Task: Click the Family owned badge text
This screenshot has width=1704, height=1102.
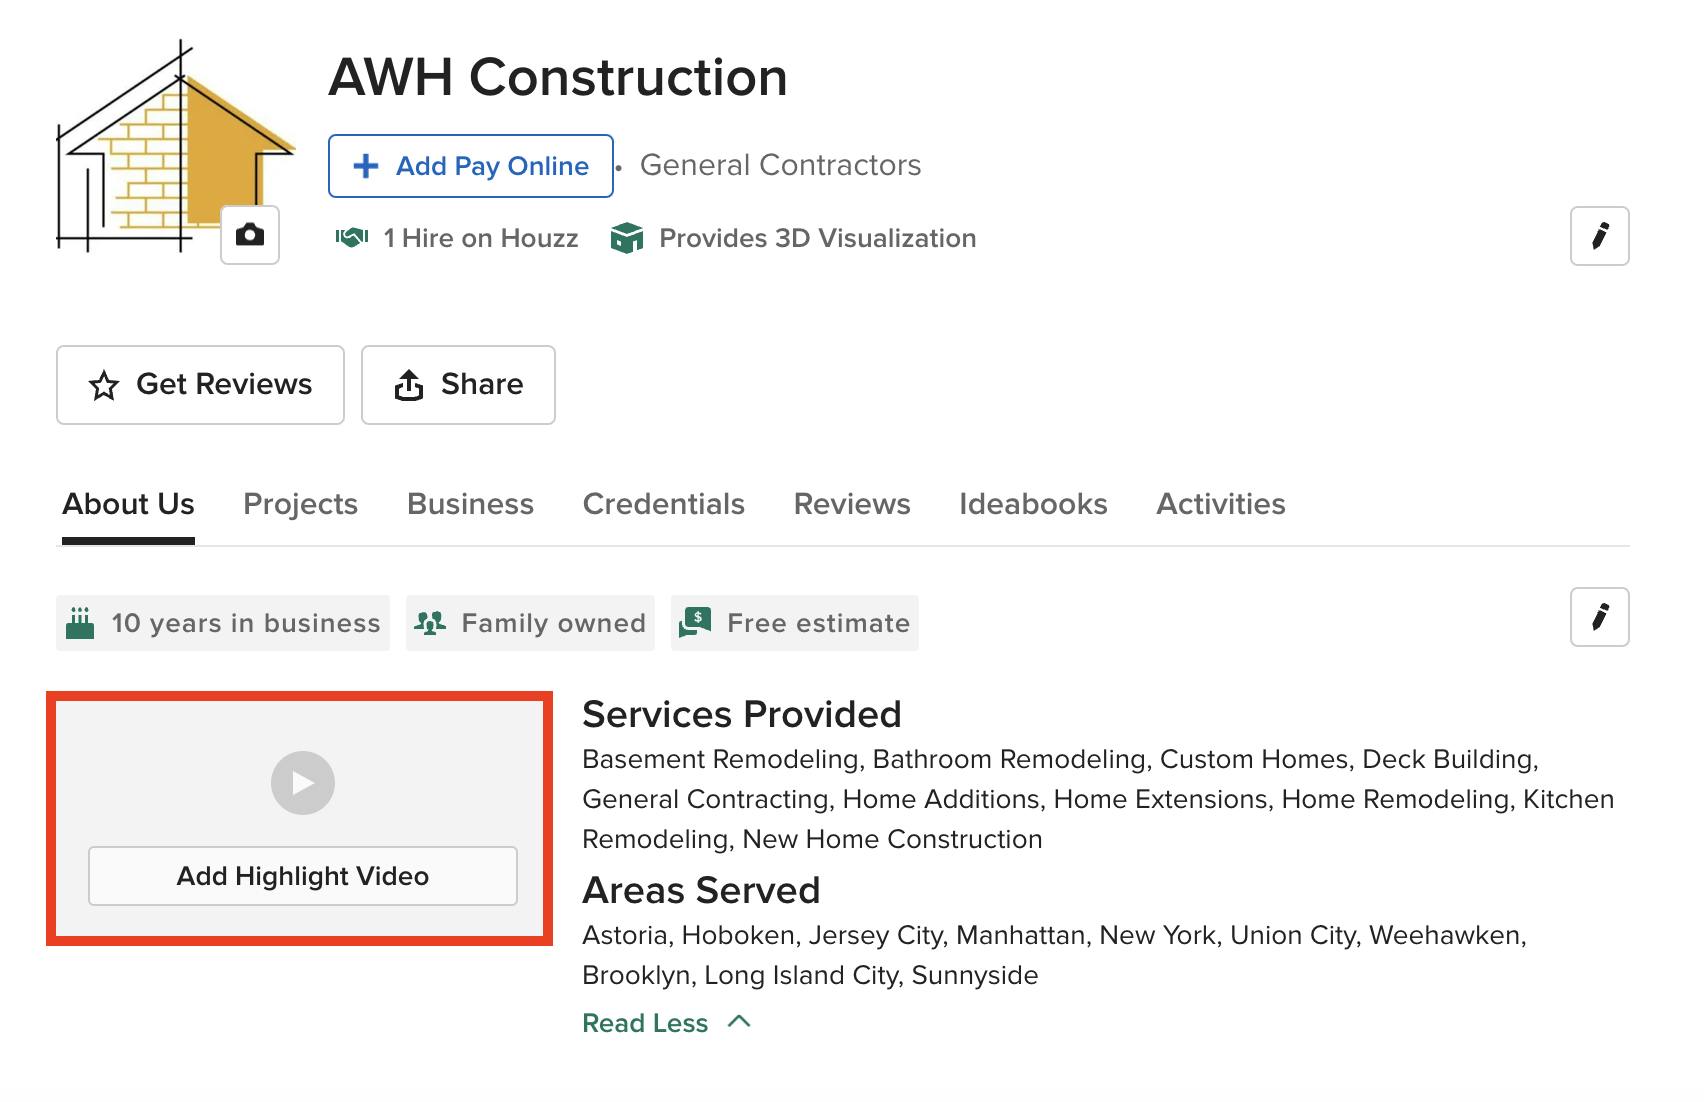Action: coord(554,623)
